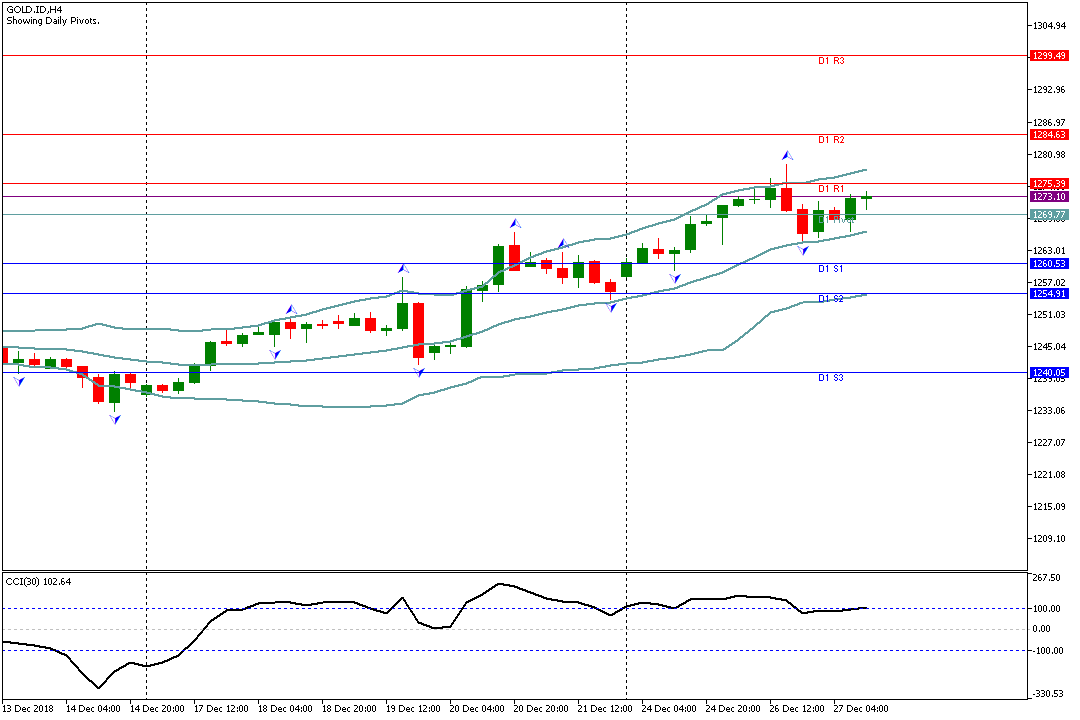Click the lowest down-fractal arrow near 1233.06
The image size is (1080, 720).
[x=115, y=419]
